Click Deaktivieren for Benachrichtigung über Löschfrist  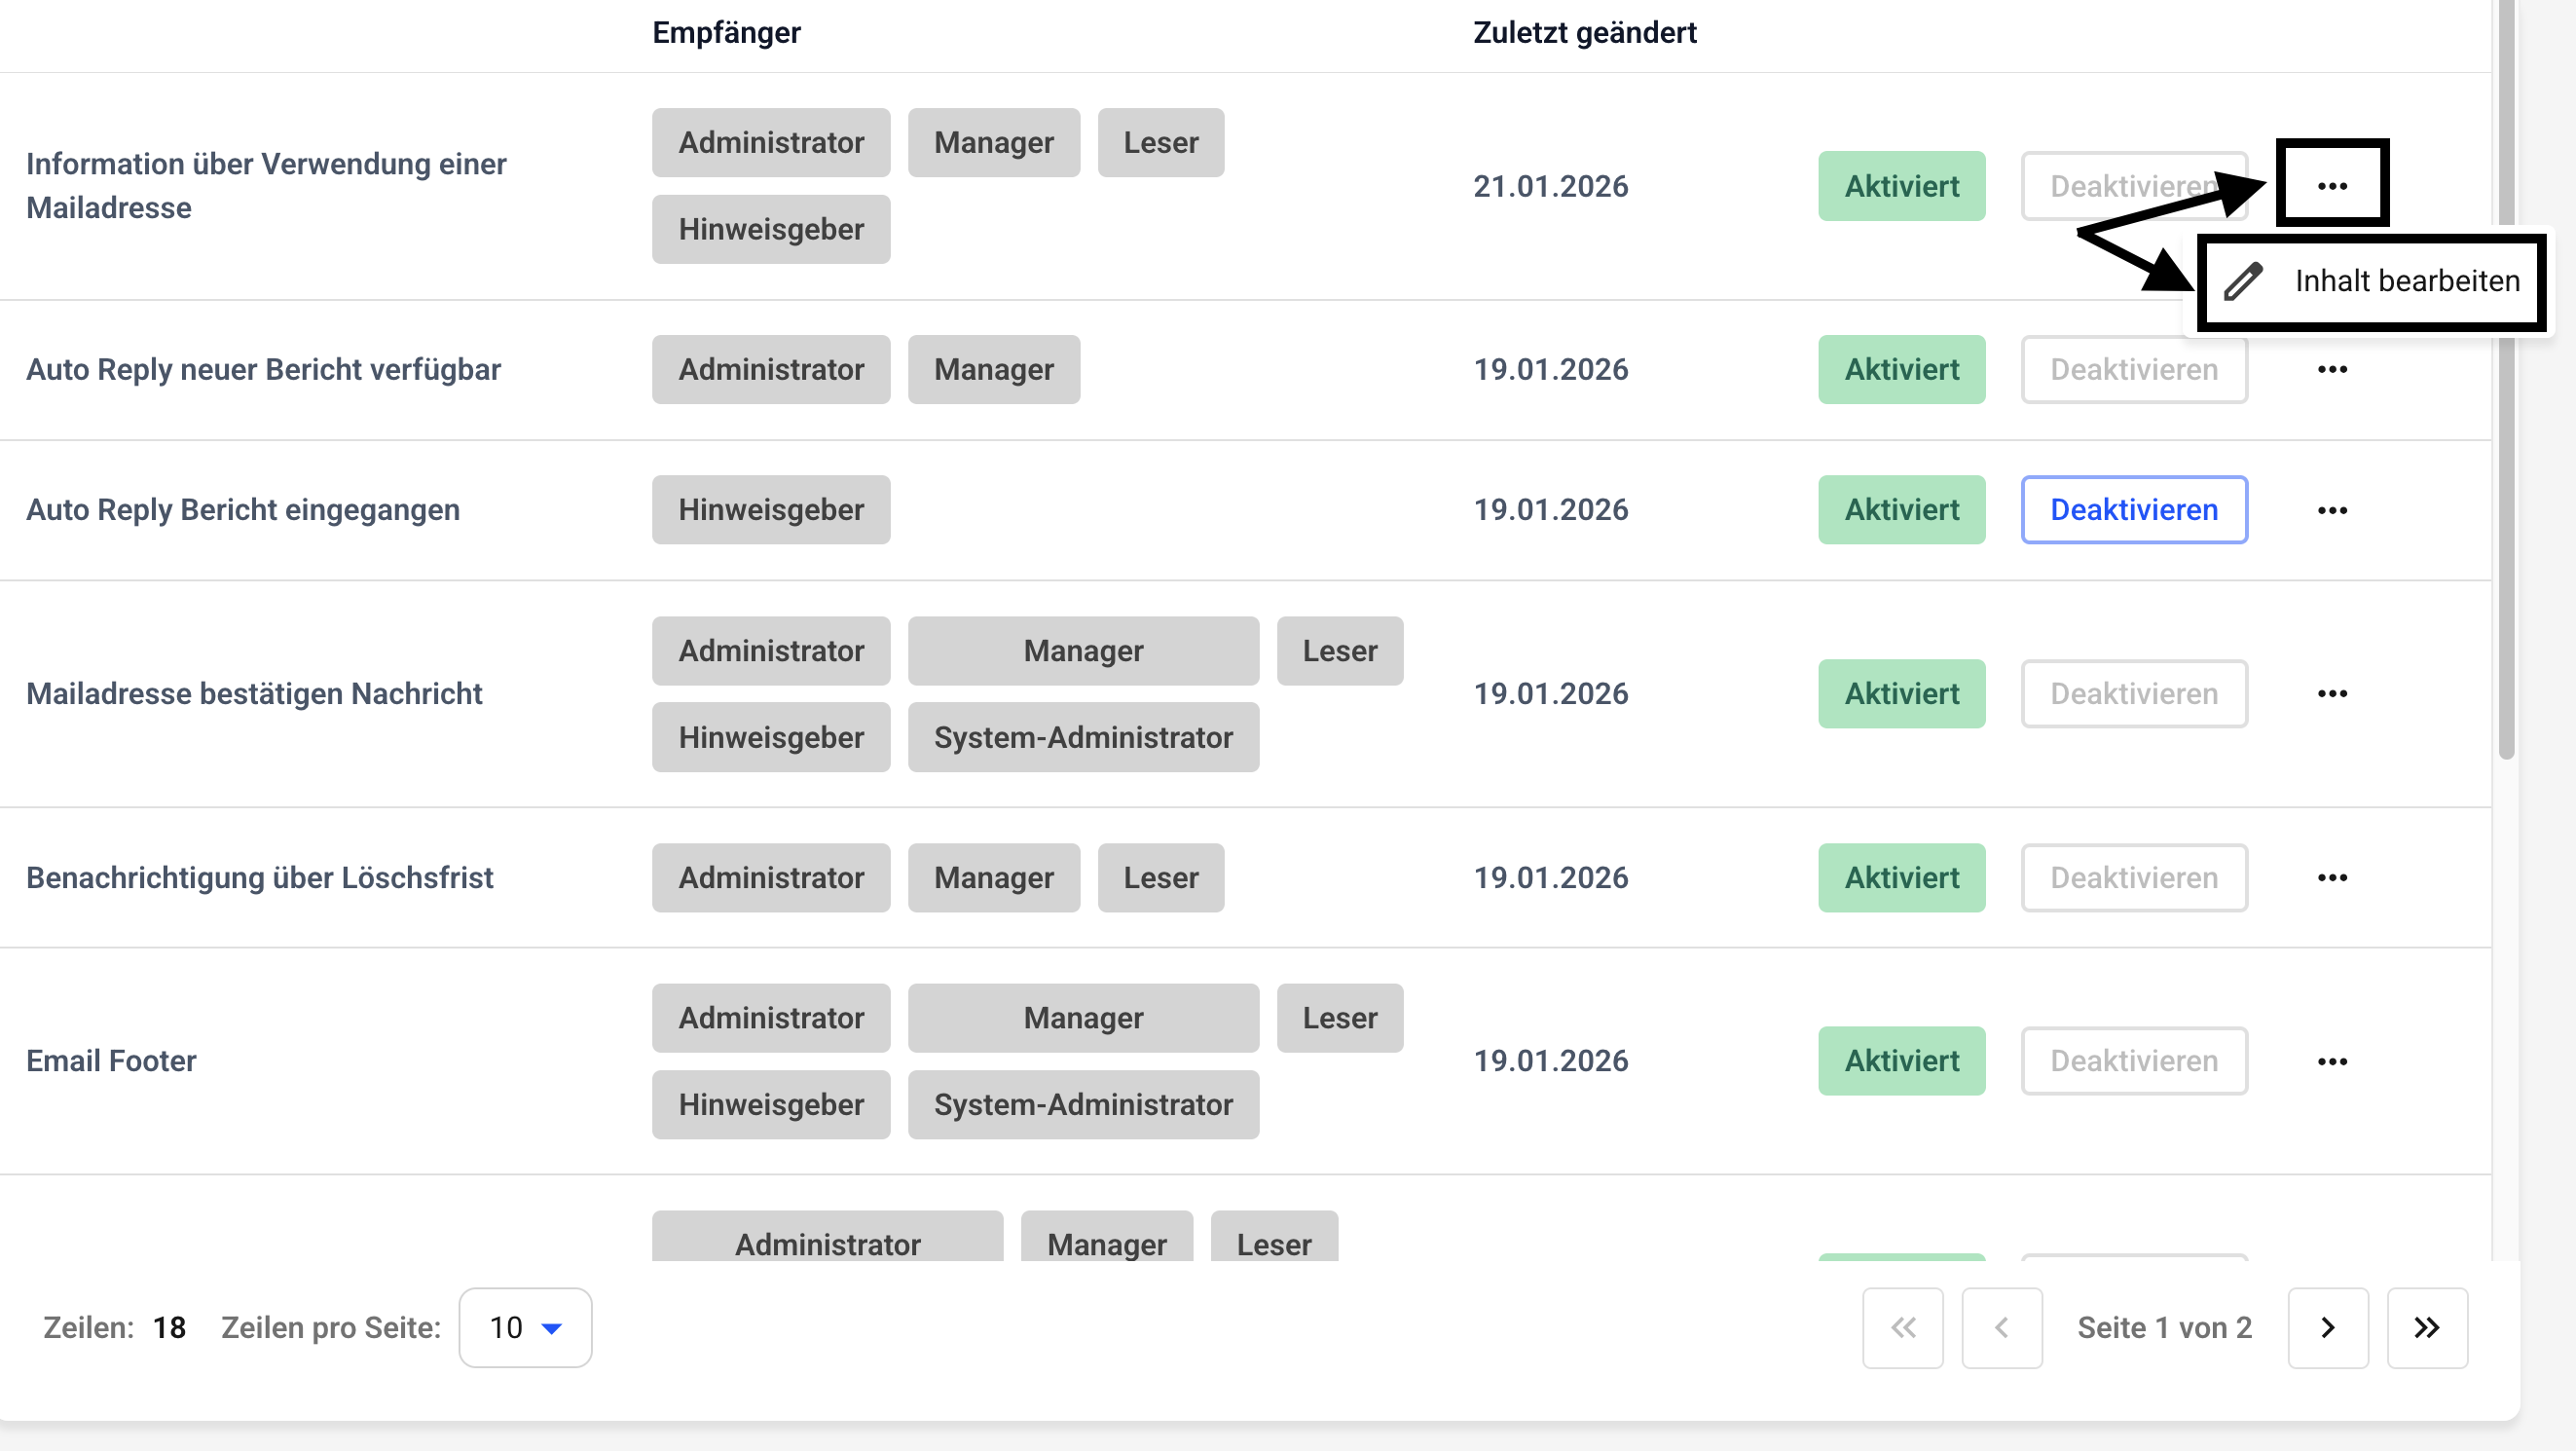2134,878
